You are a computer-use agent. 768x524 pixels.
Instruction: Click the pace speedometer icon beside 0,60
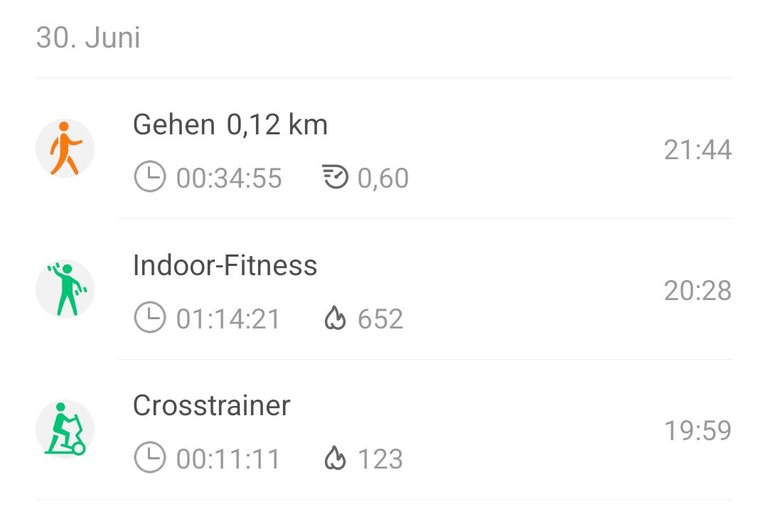[335, 177]
